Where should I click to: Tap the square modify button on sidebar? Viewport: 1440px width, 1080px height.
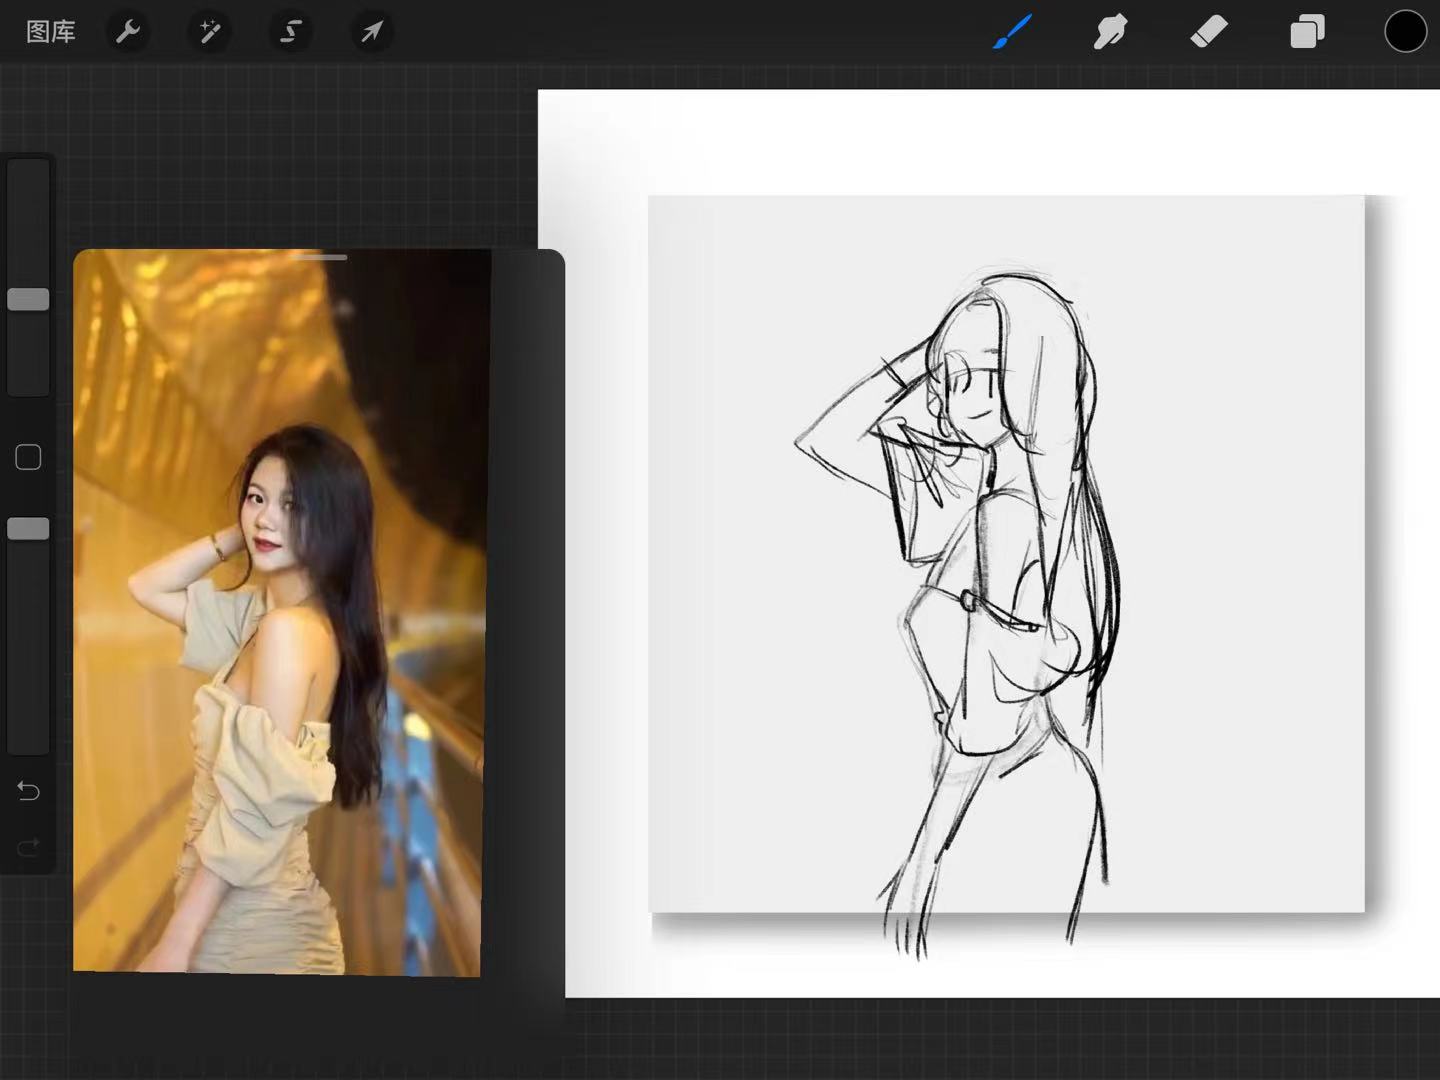(28, 458)
